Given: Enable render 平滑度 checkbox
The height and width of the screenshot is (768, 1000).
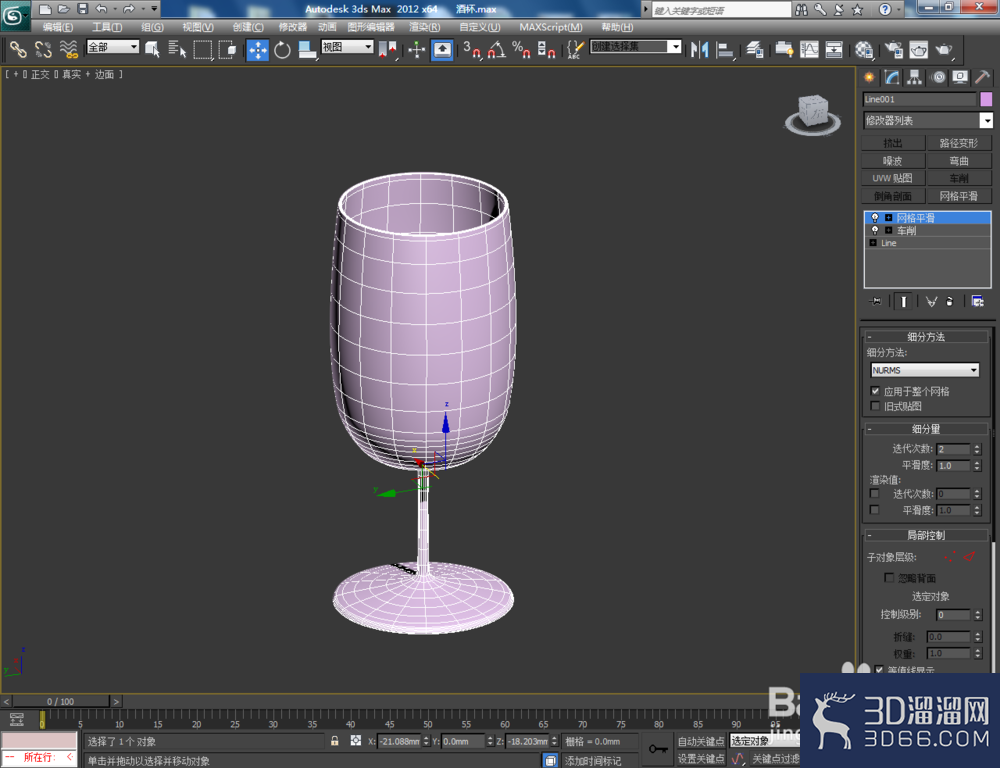Looking at the screenshot, I should pyautogui.click(x=874, y=510).
